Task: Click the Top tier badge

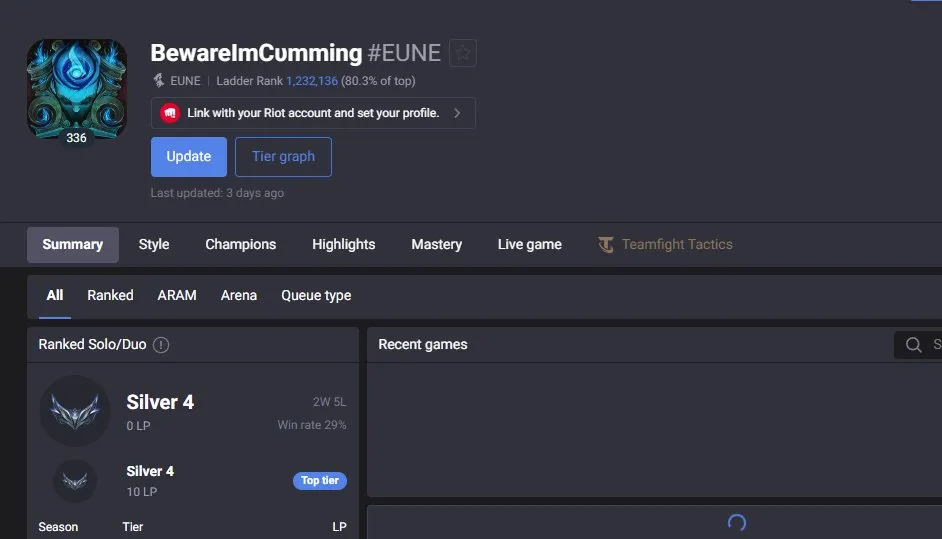Action: (320, 481)
